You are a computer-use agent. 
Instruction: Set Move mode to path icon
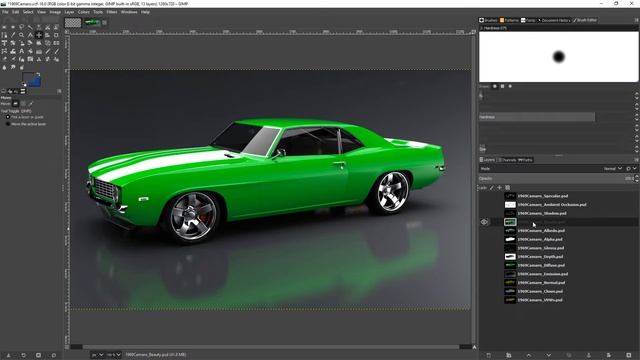click(x=31, y=103)
